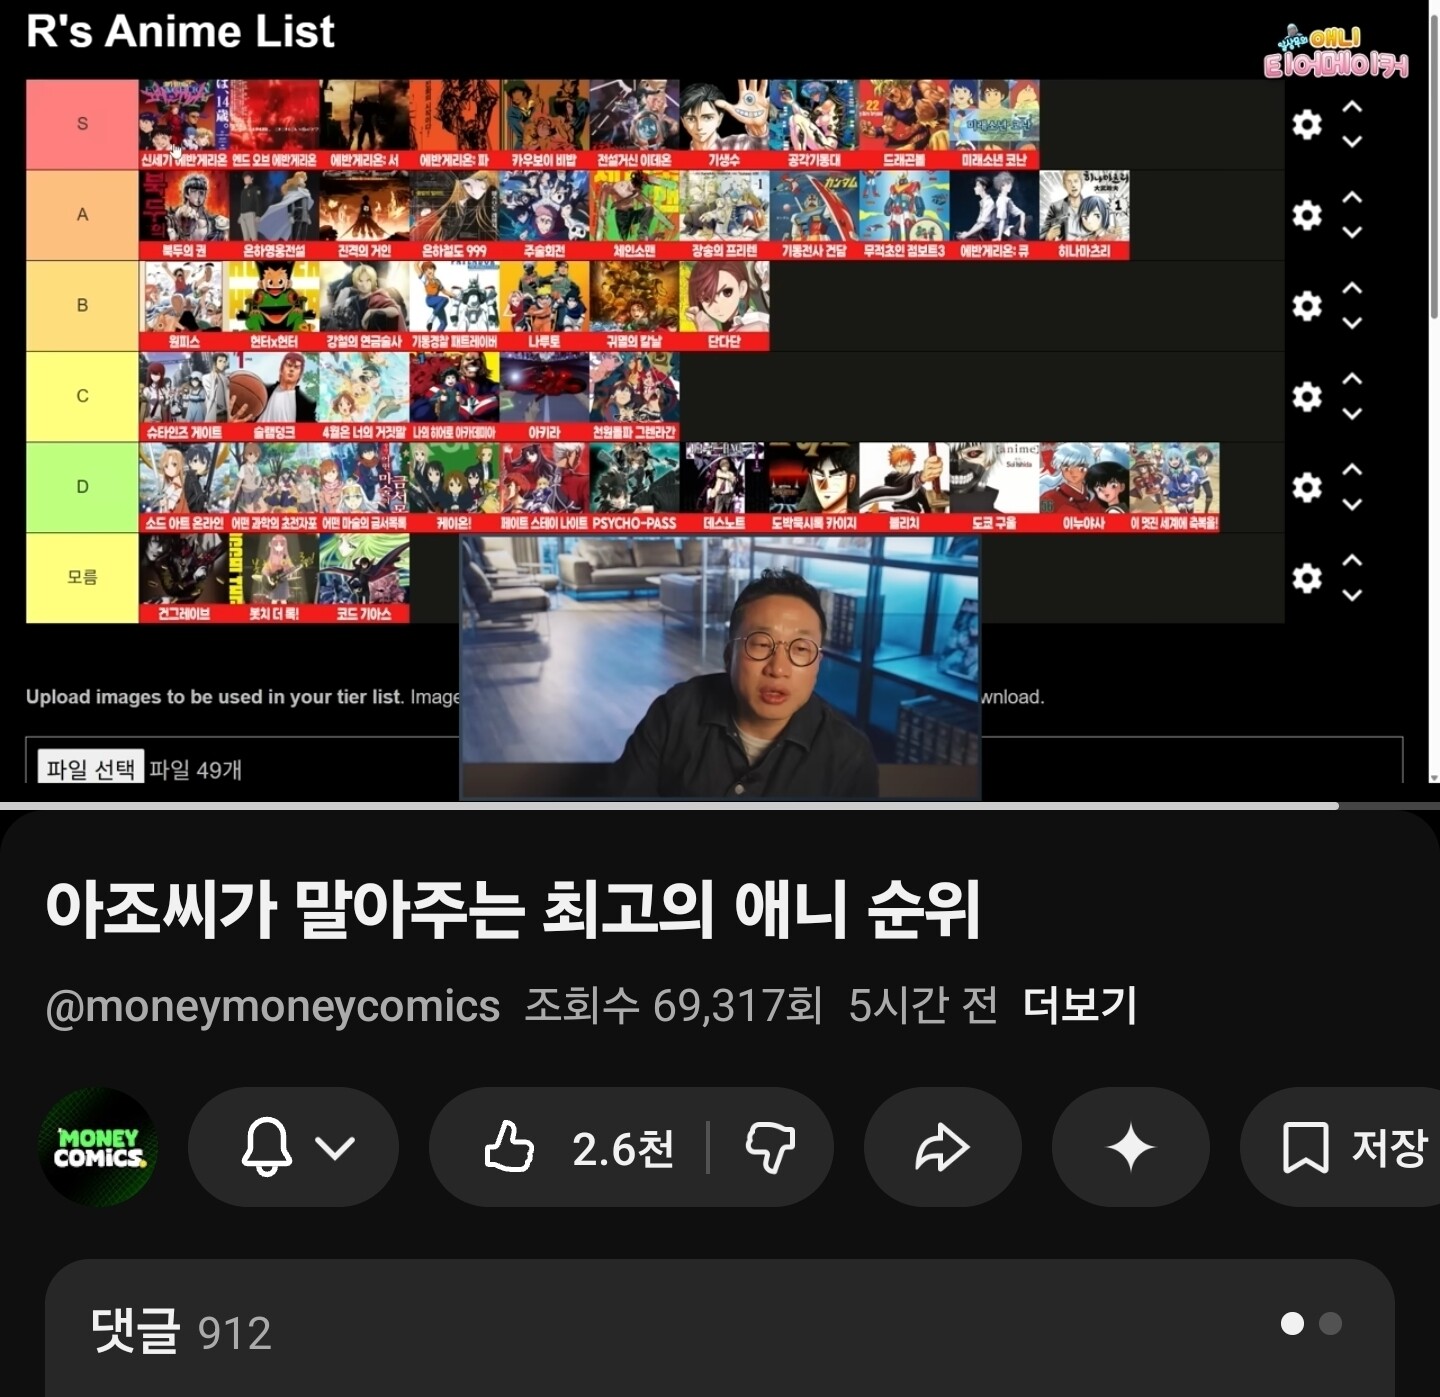Select the green D tier label cell
Viewport: 1440px width, 1397px height.
pyautogui.click(x=82, y=487)
